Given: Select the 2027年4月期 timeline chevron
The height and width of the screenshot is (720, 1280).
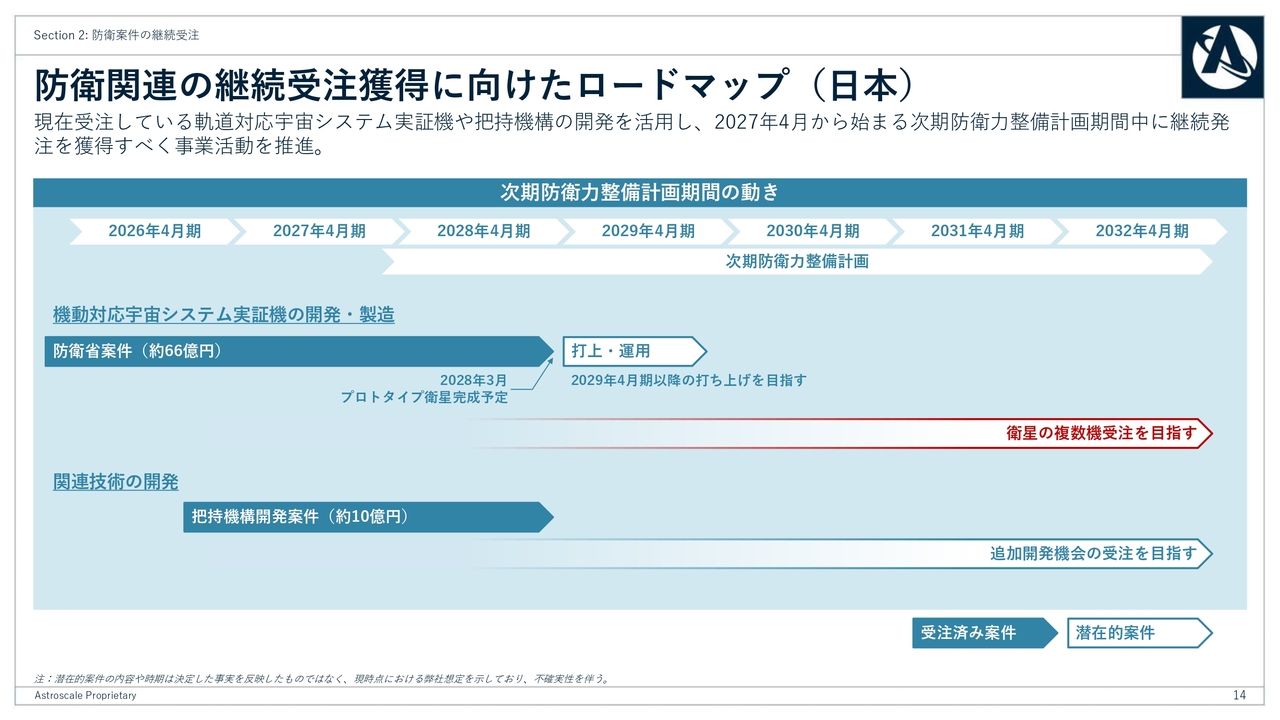Looking at the screenshot, I should coord(319,231).
